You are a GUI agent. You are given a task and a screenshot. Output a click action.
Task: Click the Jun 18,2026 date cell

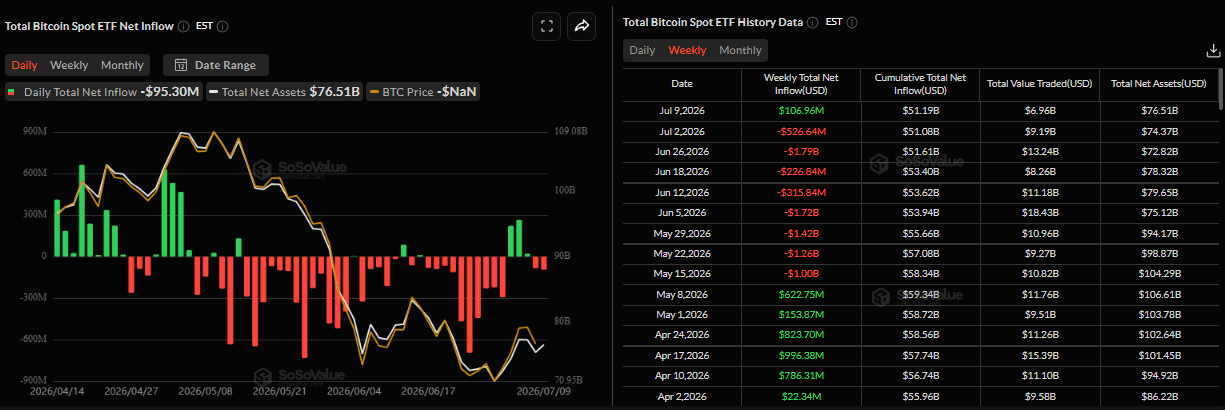(x=681, y=170)
